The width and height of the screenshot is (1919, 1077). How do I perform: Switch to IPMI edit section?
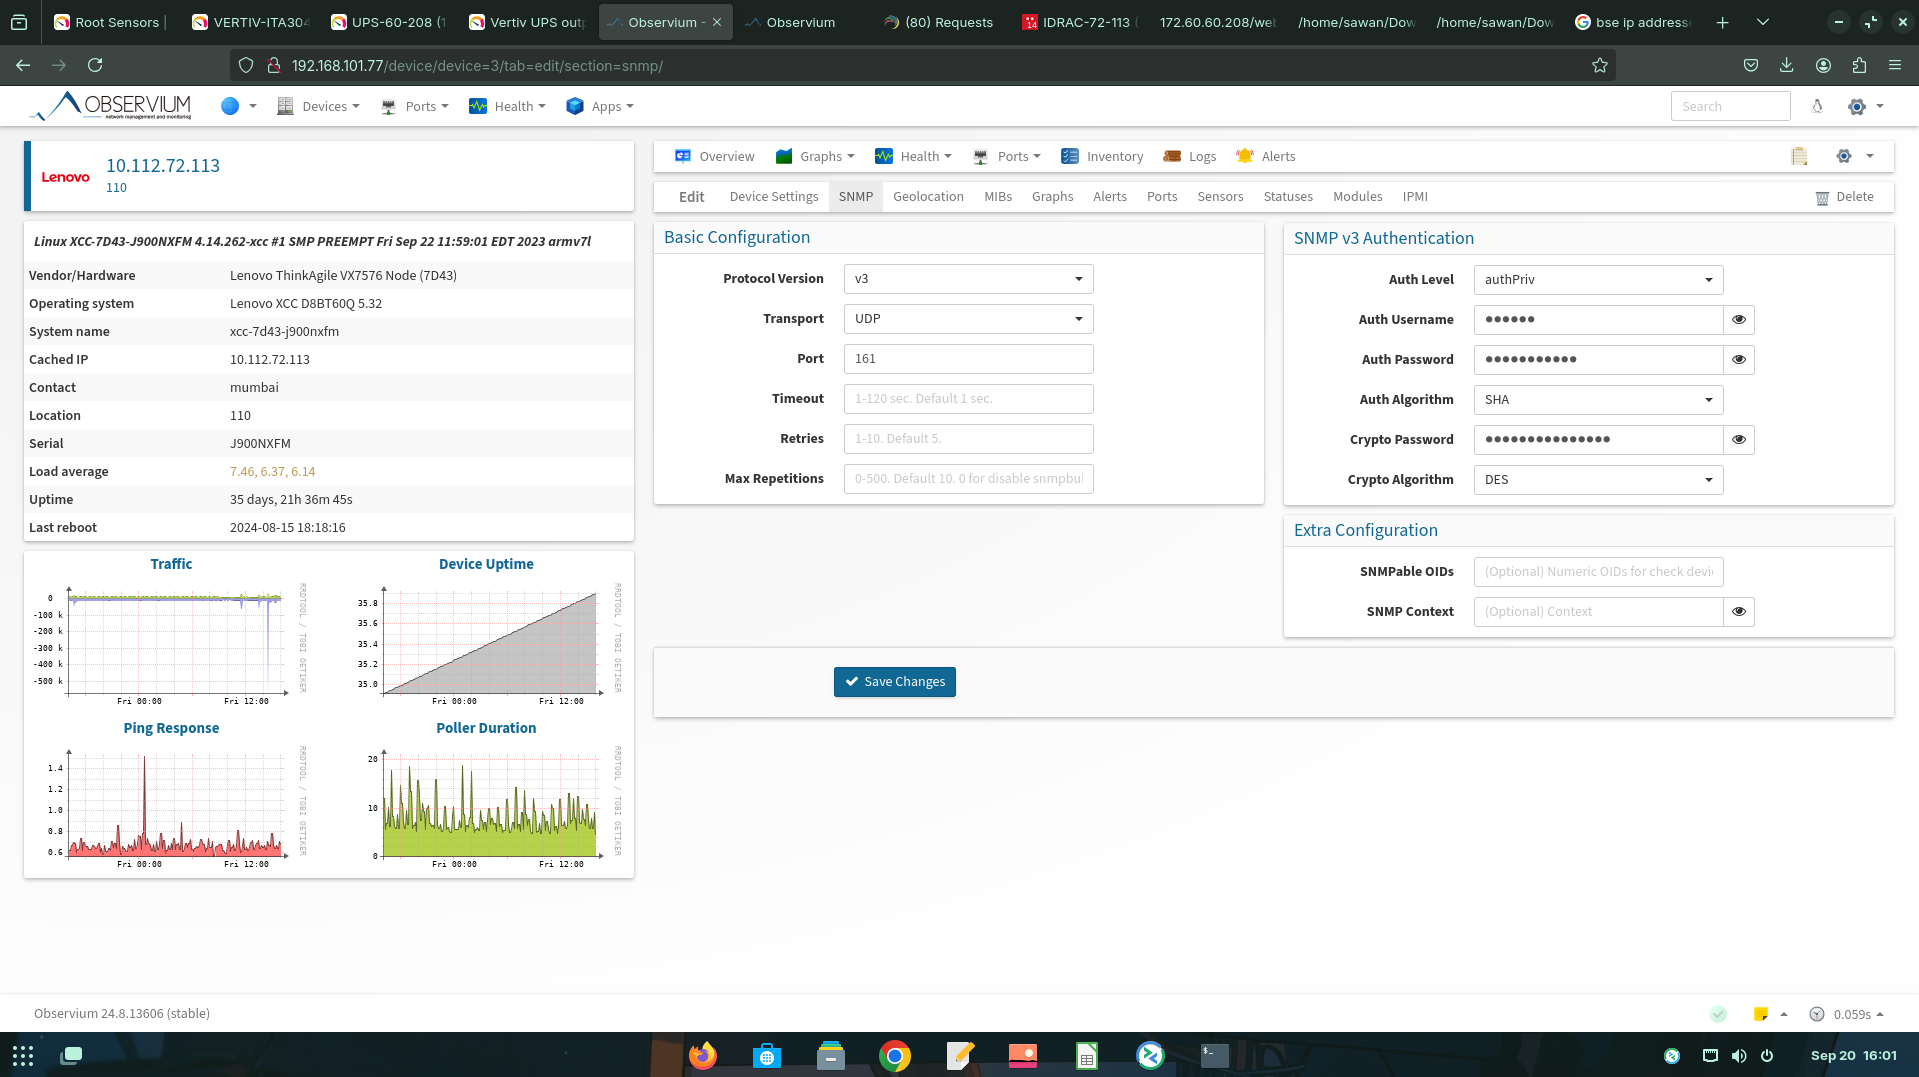[x=1415, y=197]
